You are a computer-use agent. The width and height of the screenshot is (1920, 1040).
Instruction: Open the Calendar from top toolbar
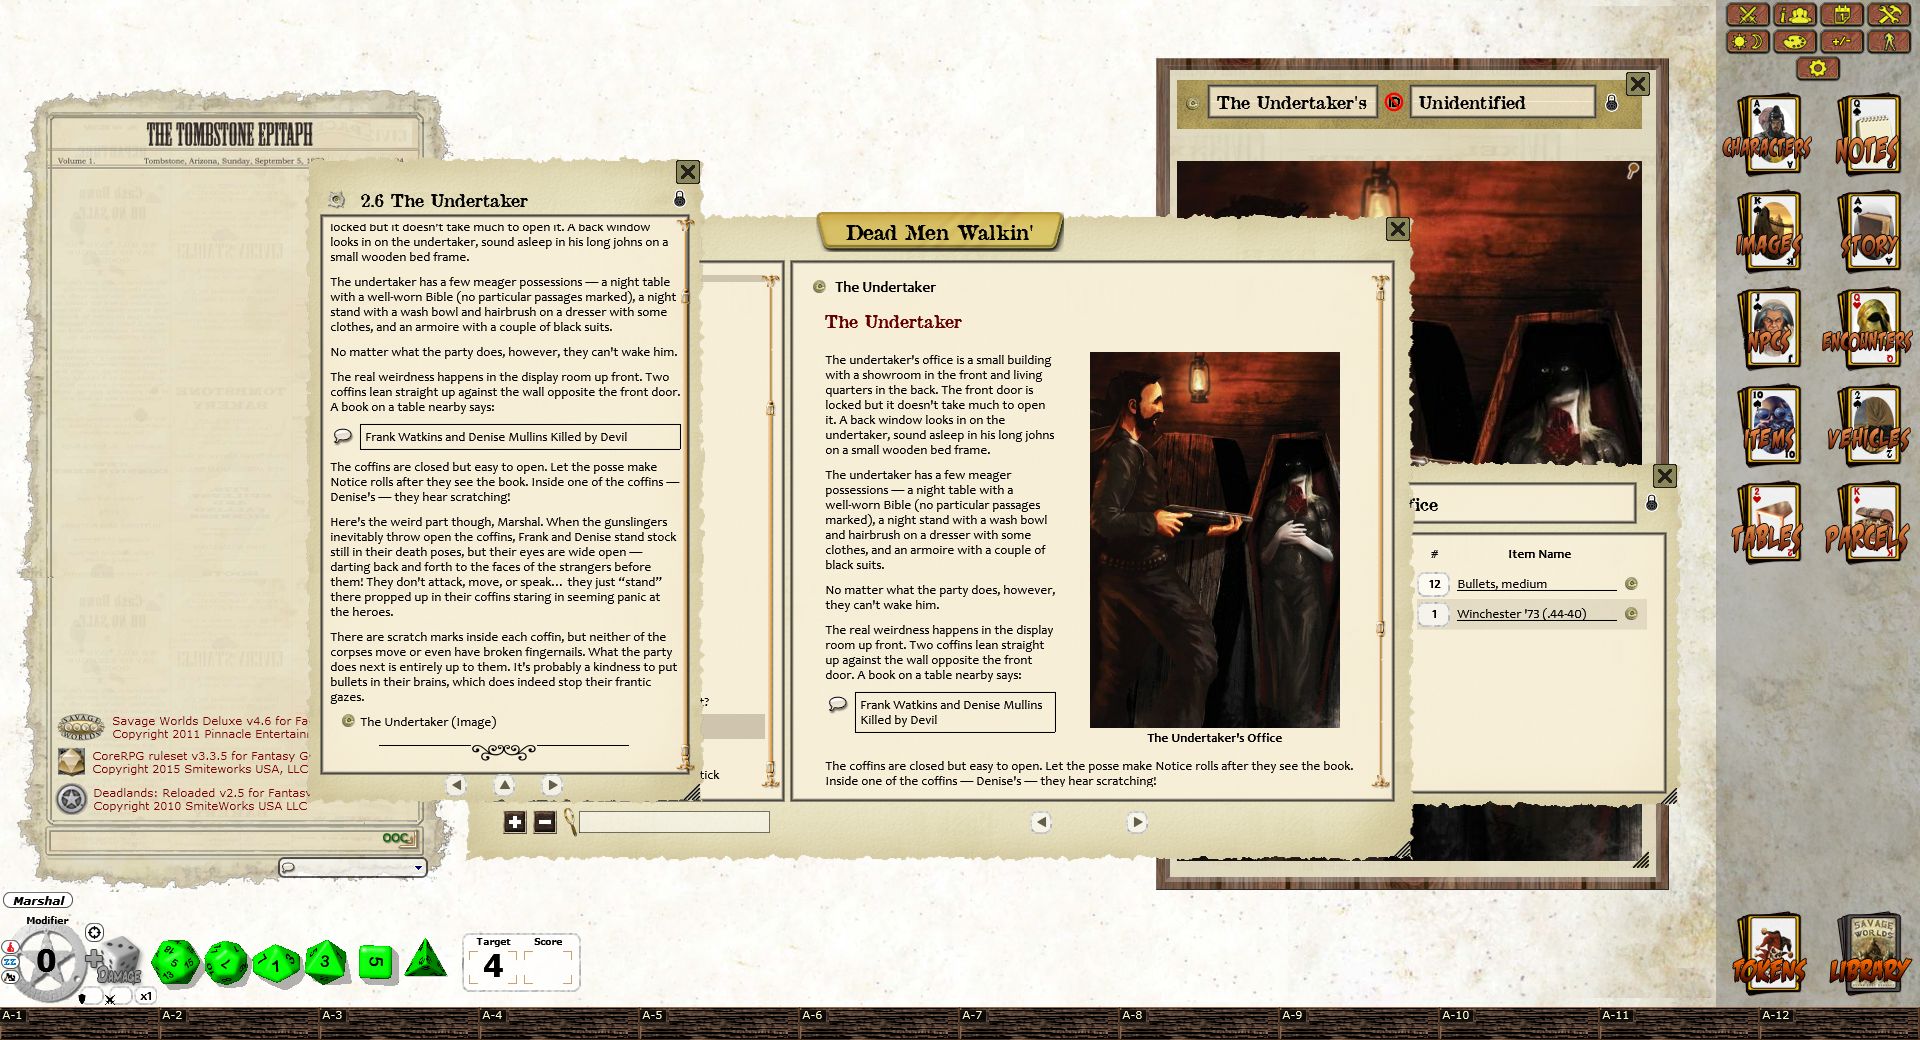click(1841, 15)
